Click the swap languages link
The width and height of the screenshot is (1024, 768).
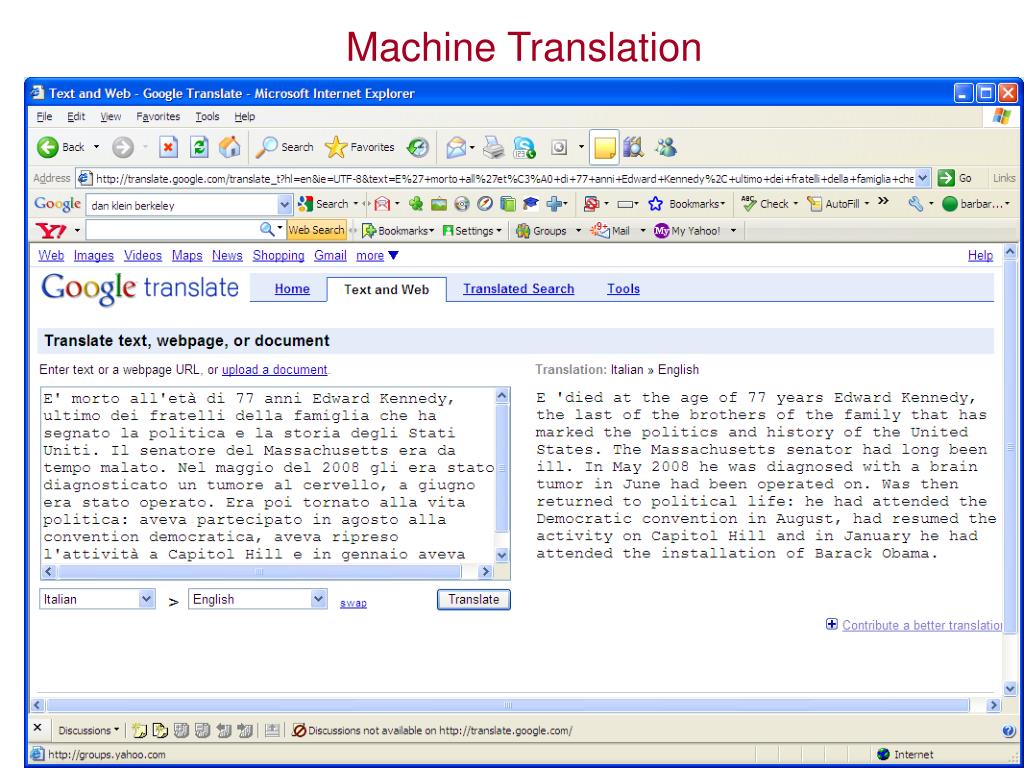pyautogui.click(x=353, y=603)
